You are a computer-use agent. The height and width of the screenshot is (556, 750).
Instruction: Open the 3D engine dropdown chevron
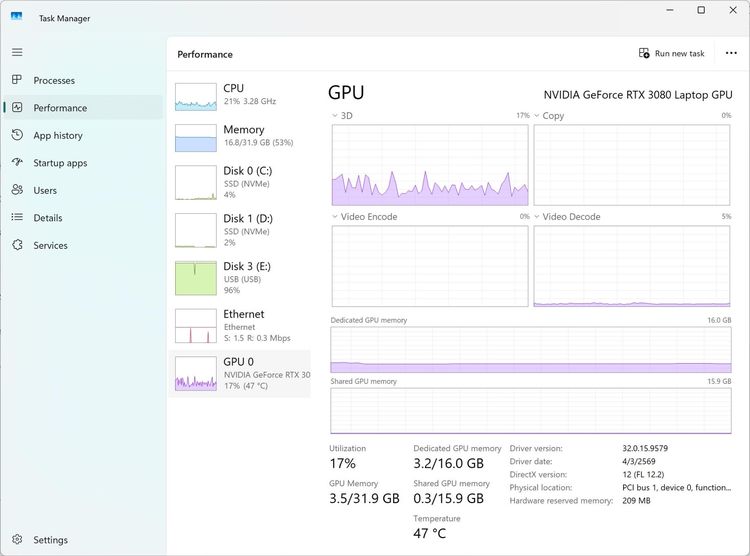335,115
